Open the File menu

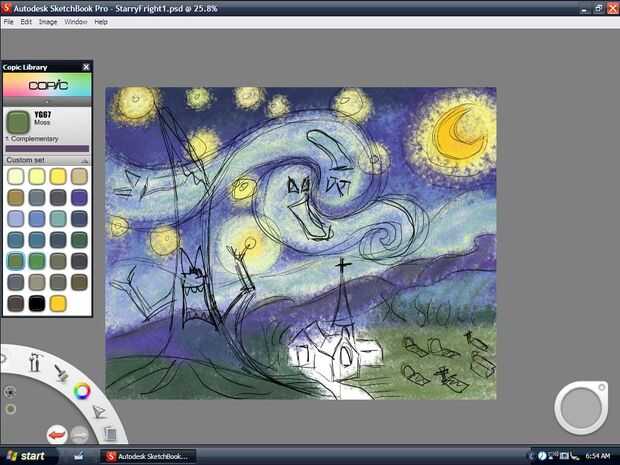tap(9, 22)
